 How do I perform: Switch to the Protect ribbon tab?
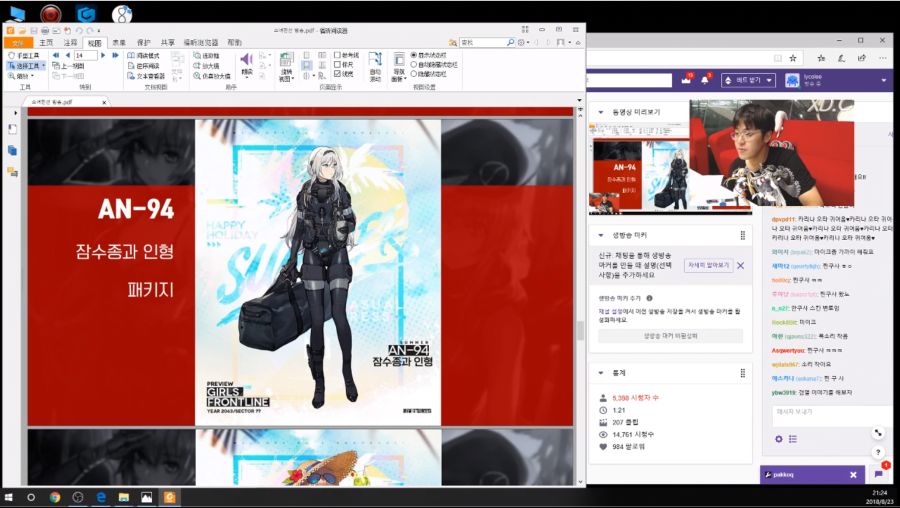[x=143, y=42]
